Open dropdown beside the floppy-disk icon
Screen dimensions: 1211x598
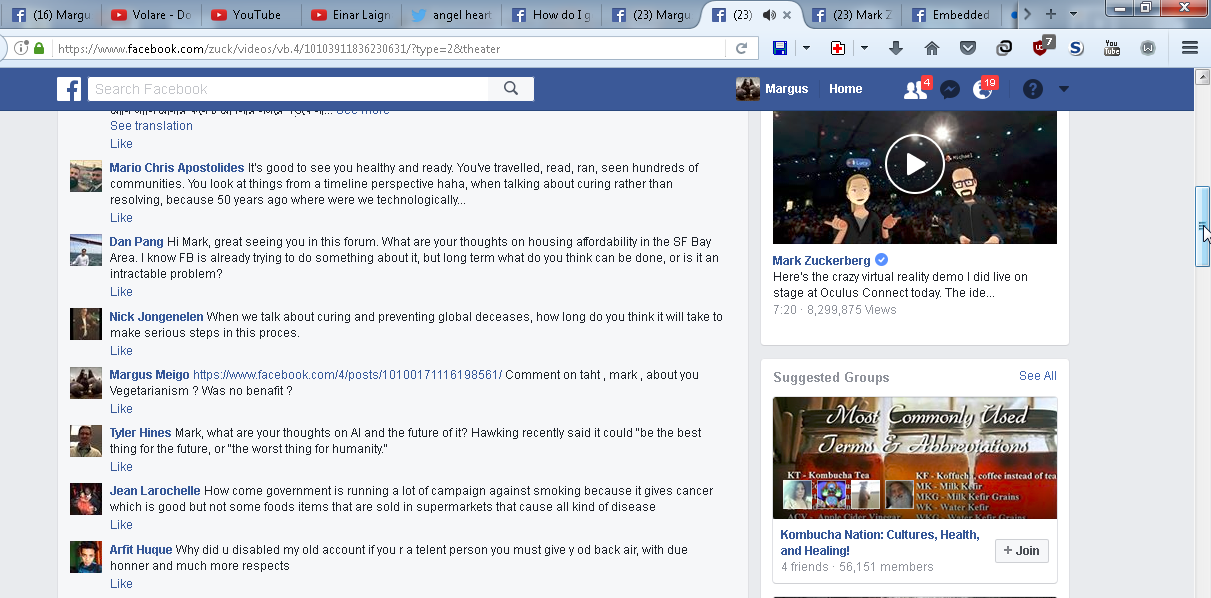[x=806, y=48]
